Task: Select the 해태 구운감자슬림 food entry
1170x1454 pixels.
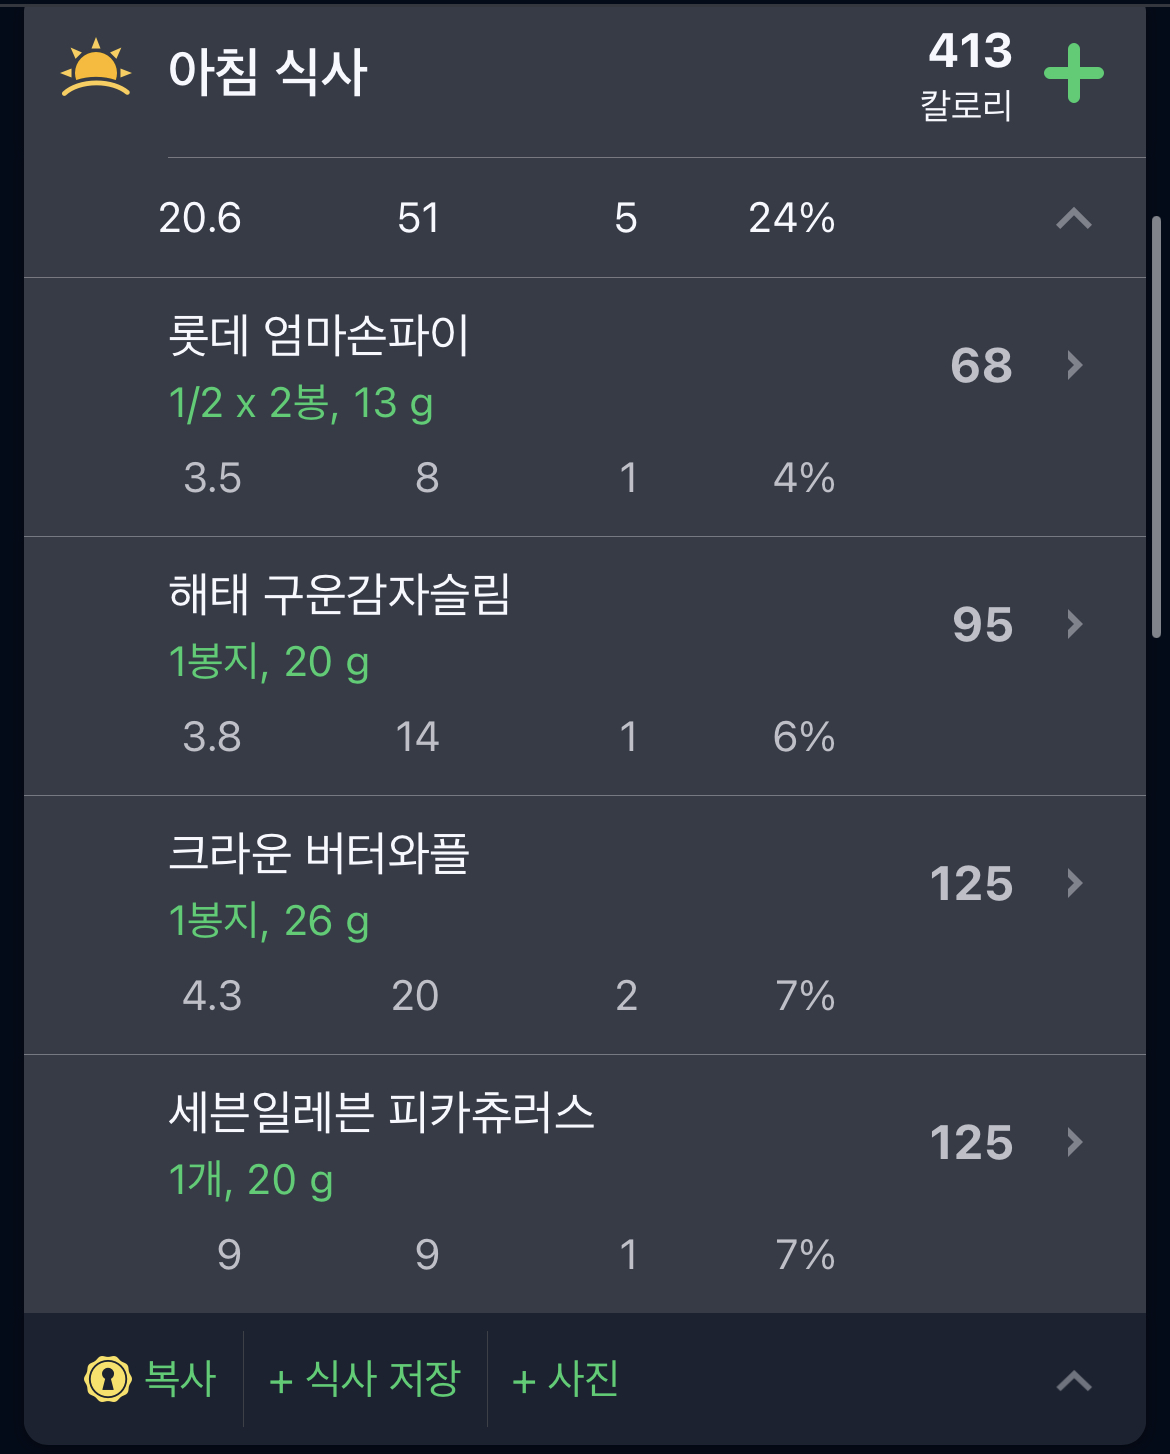Action: [x=340, y=596]
